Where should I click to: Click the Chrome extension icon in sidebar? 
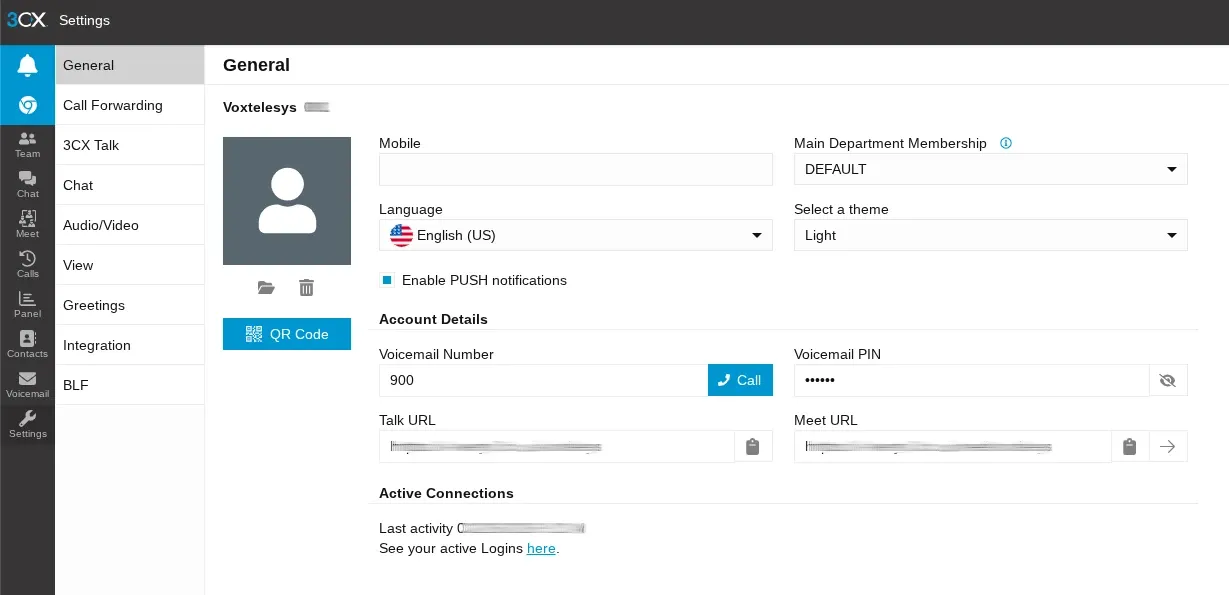pos(27,105)
